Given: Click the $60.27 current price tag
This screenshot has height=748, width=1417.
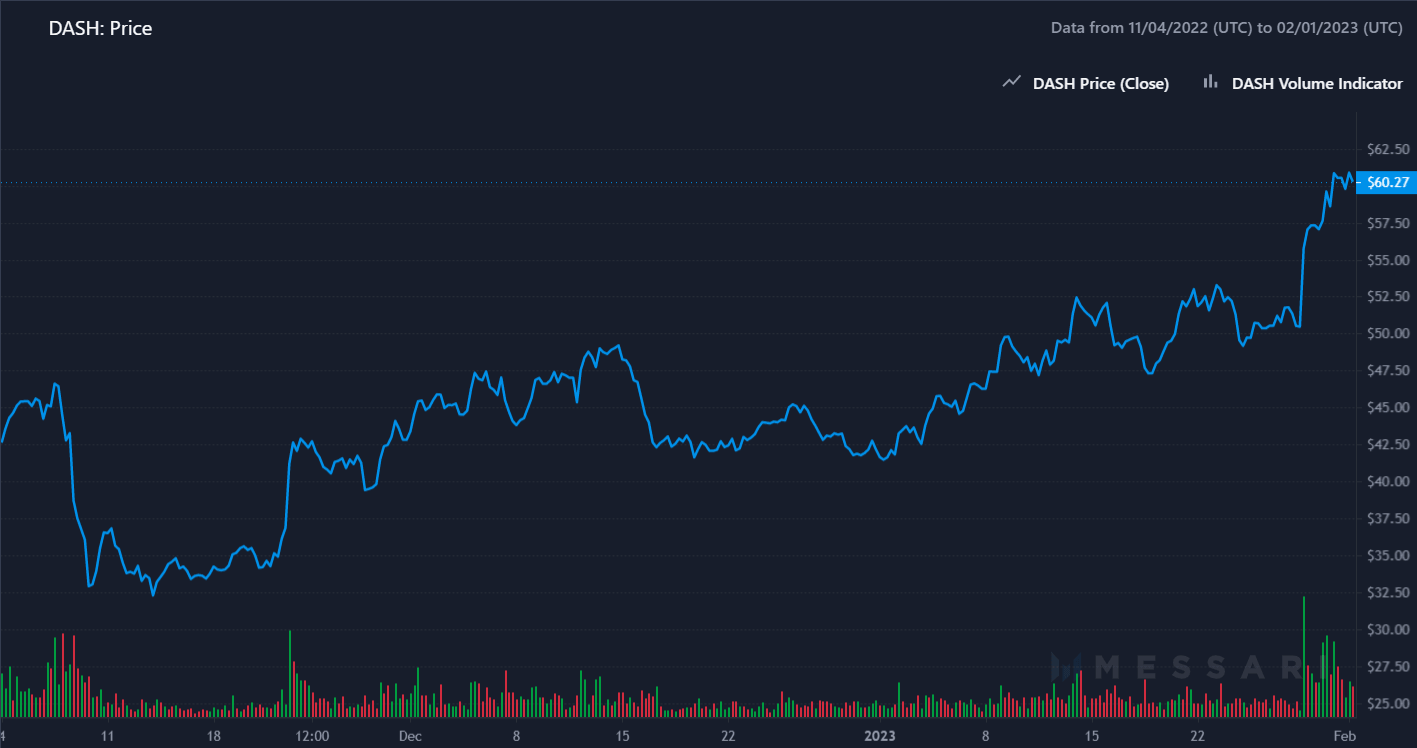Looking at the screenshot, I should click(x=1388, y=182).
